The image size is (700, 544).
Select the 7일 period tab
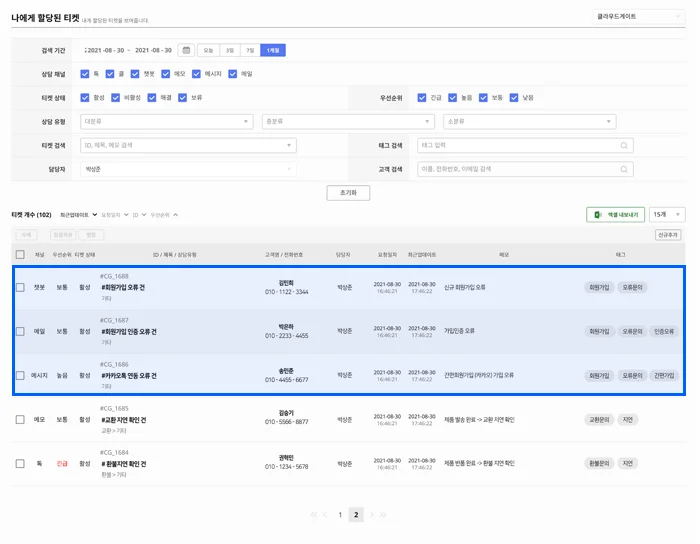point(250,50)
